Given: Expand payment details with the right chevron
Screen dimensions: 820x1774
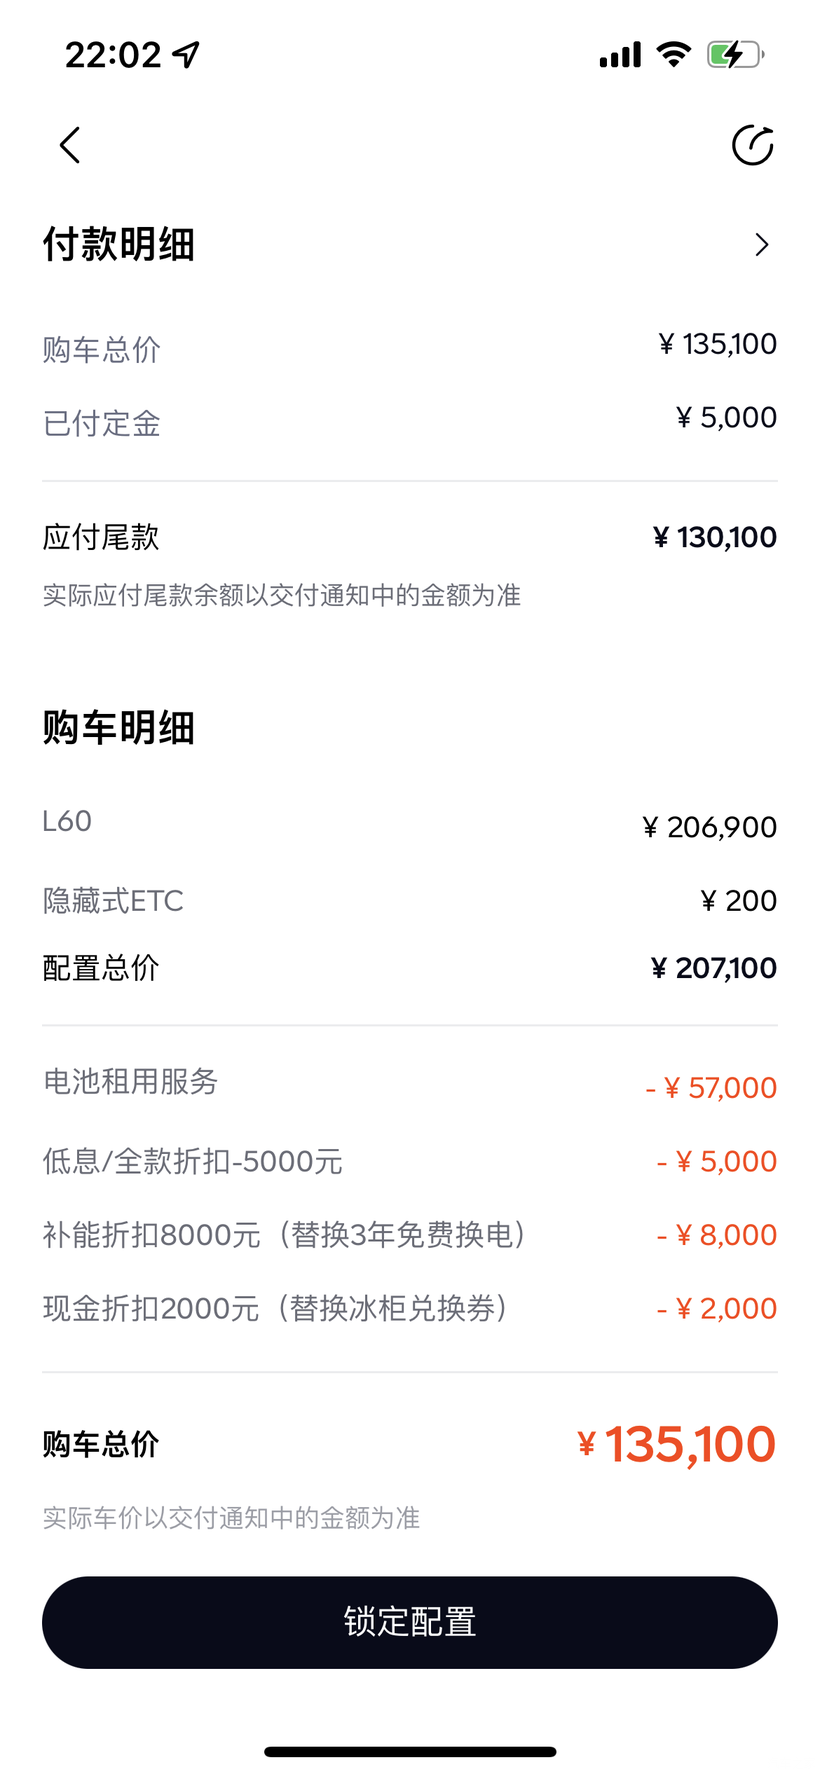Looking at the screenshot, I should tap(761, 245).
